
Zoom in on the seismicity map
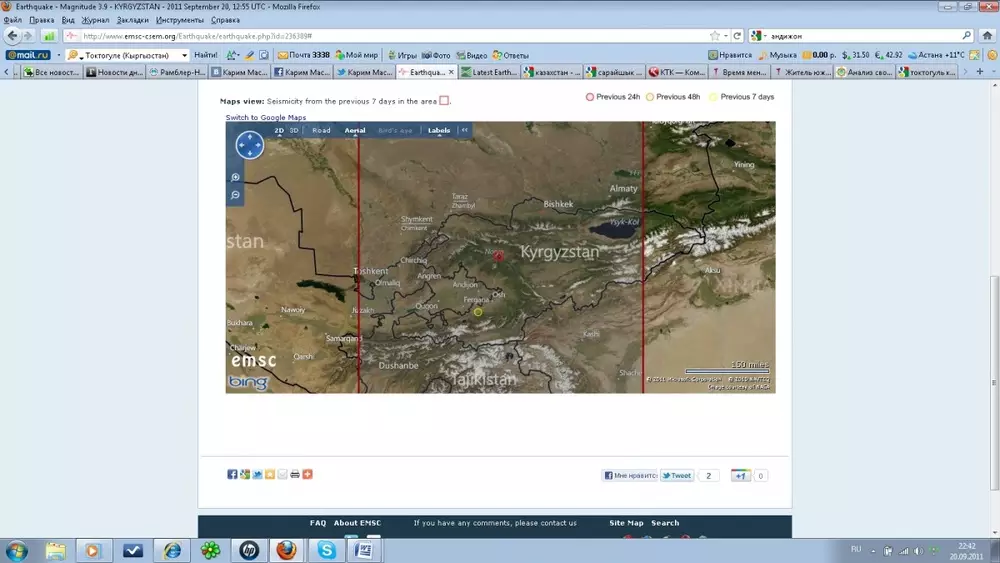coord(236,178)
